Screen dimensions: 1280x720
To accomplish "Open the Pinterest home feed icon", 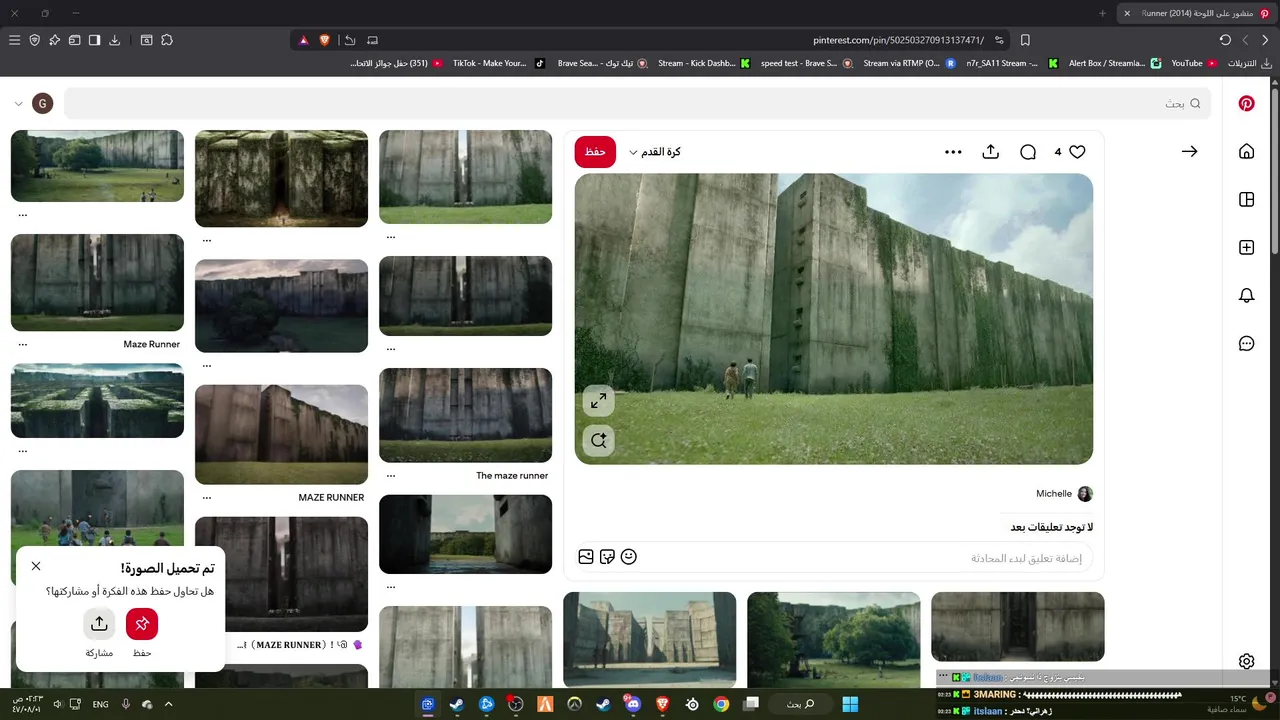I will coord(1246,151).
